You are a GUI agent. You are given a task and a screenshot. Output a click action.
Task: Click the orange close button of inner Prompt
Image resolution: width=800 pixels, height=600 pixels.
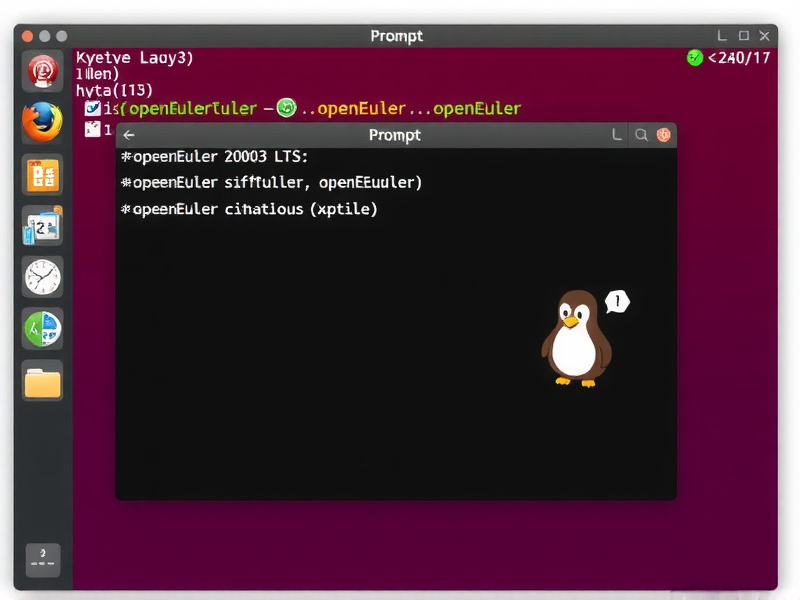(x=663, y=135)
